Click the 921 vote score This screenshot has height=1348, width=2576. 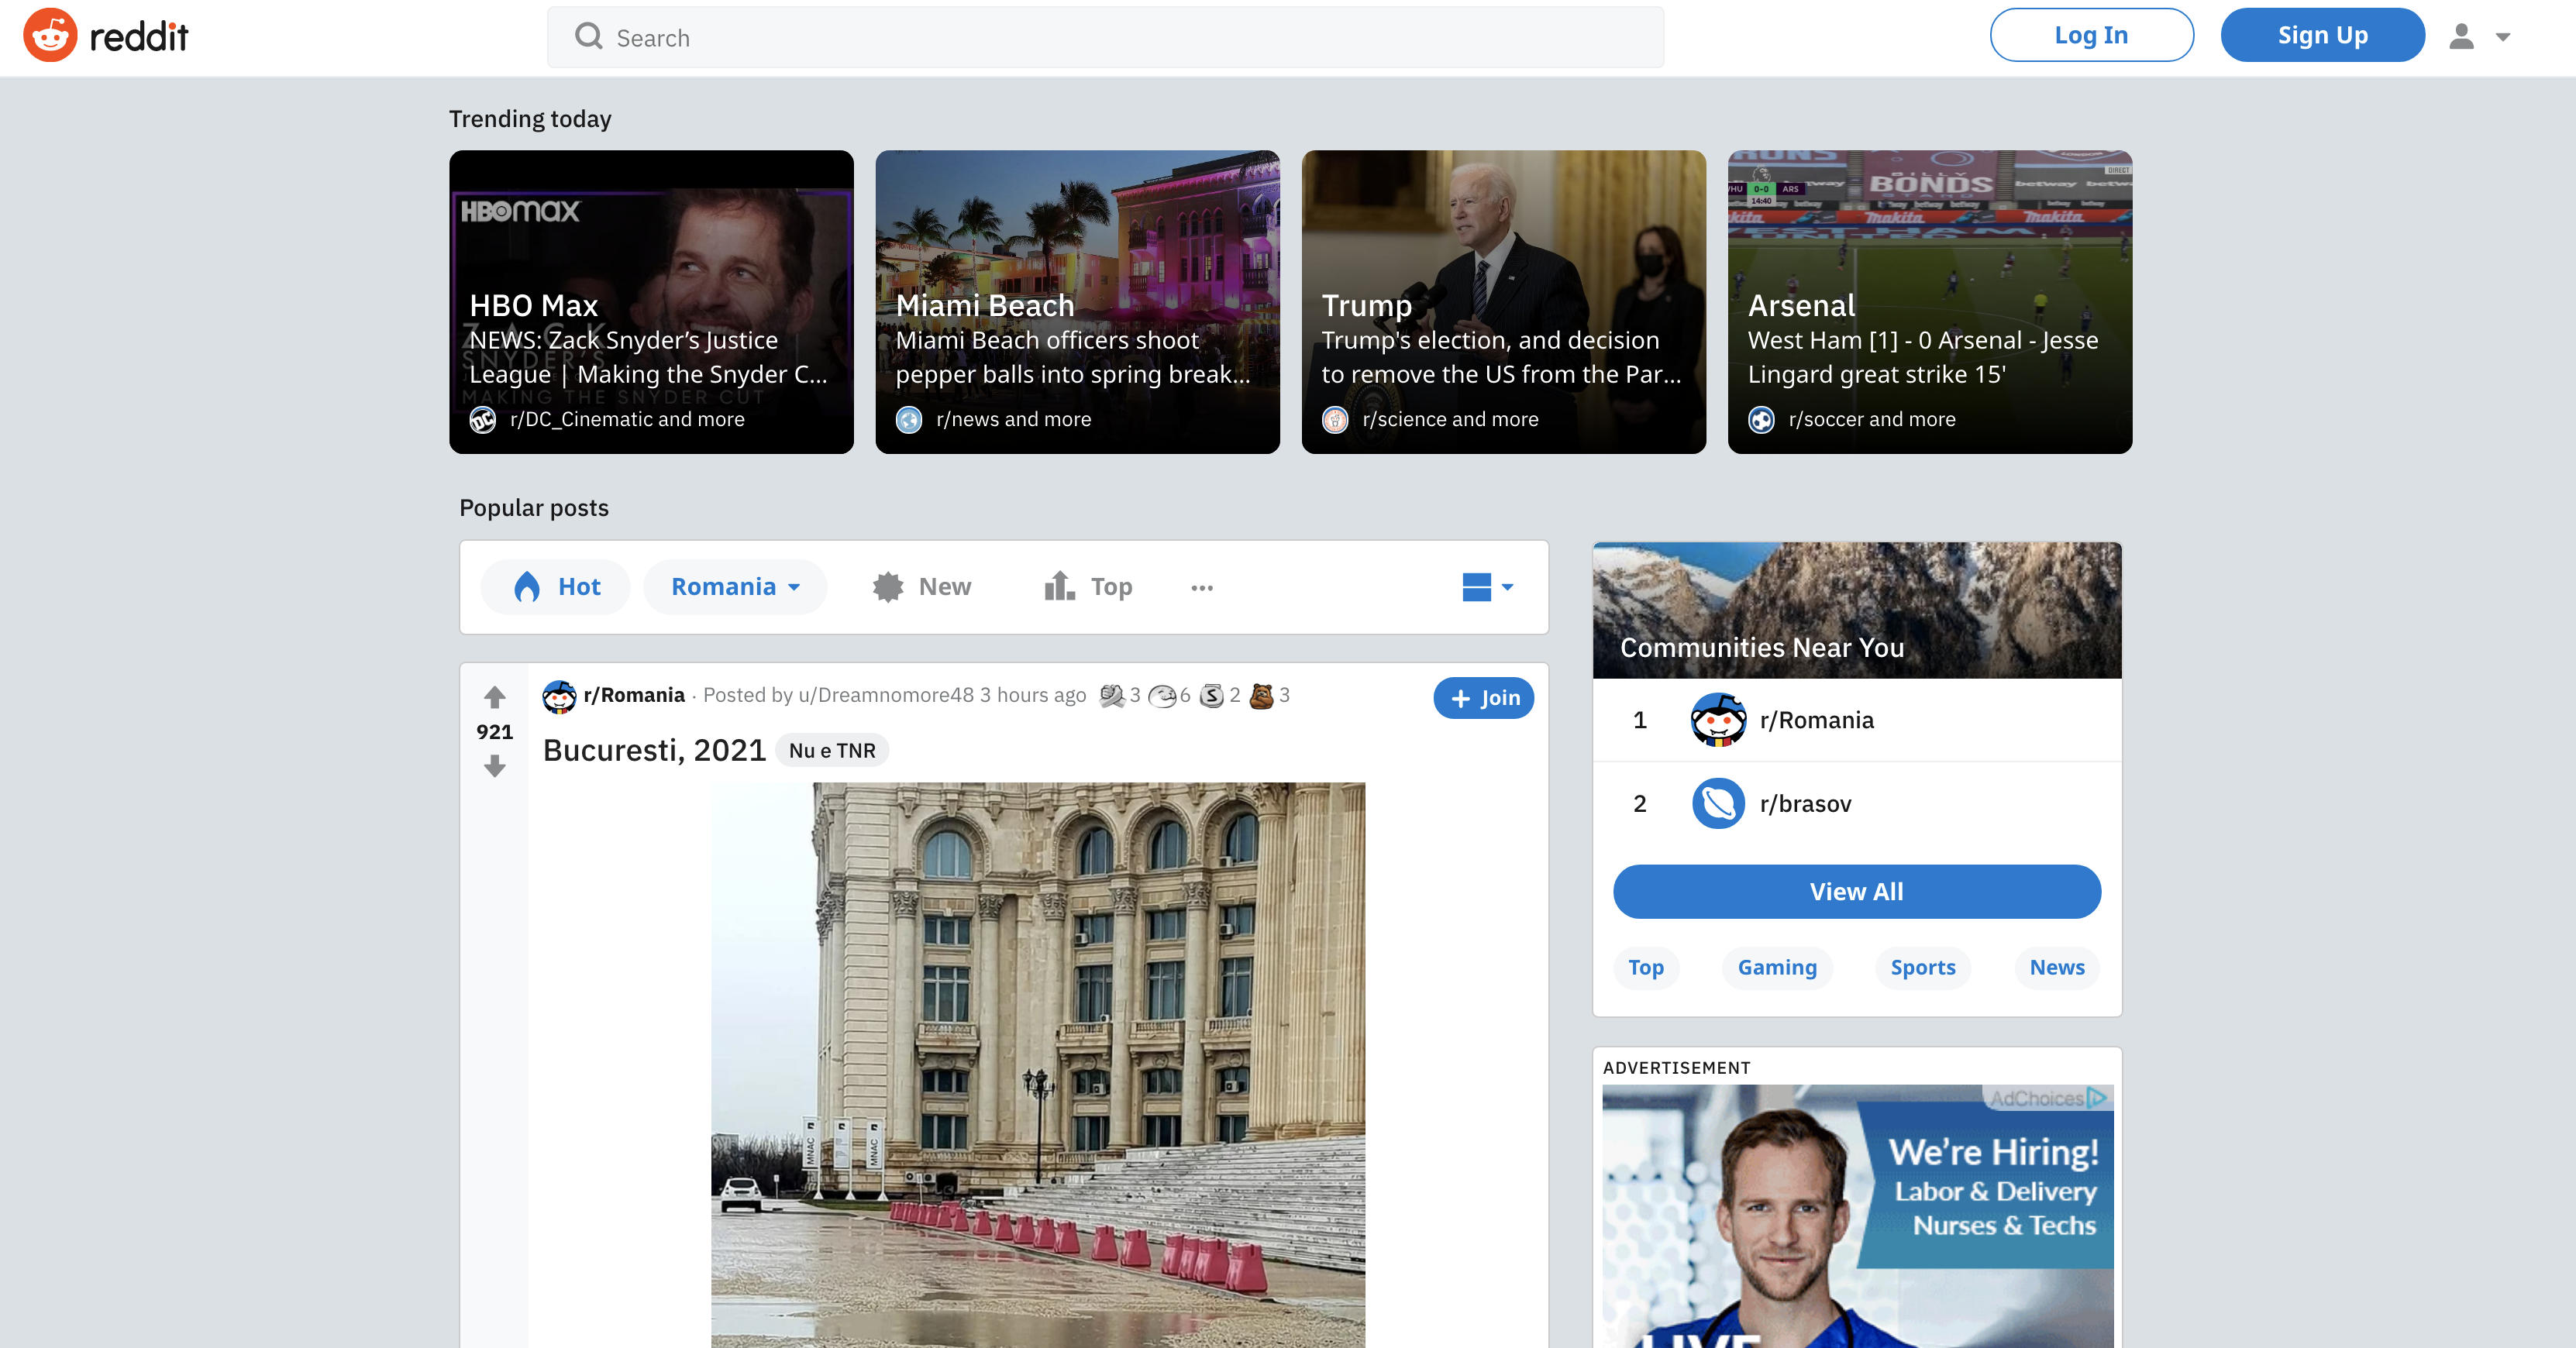pos(494,732)
